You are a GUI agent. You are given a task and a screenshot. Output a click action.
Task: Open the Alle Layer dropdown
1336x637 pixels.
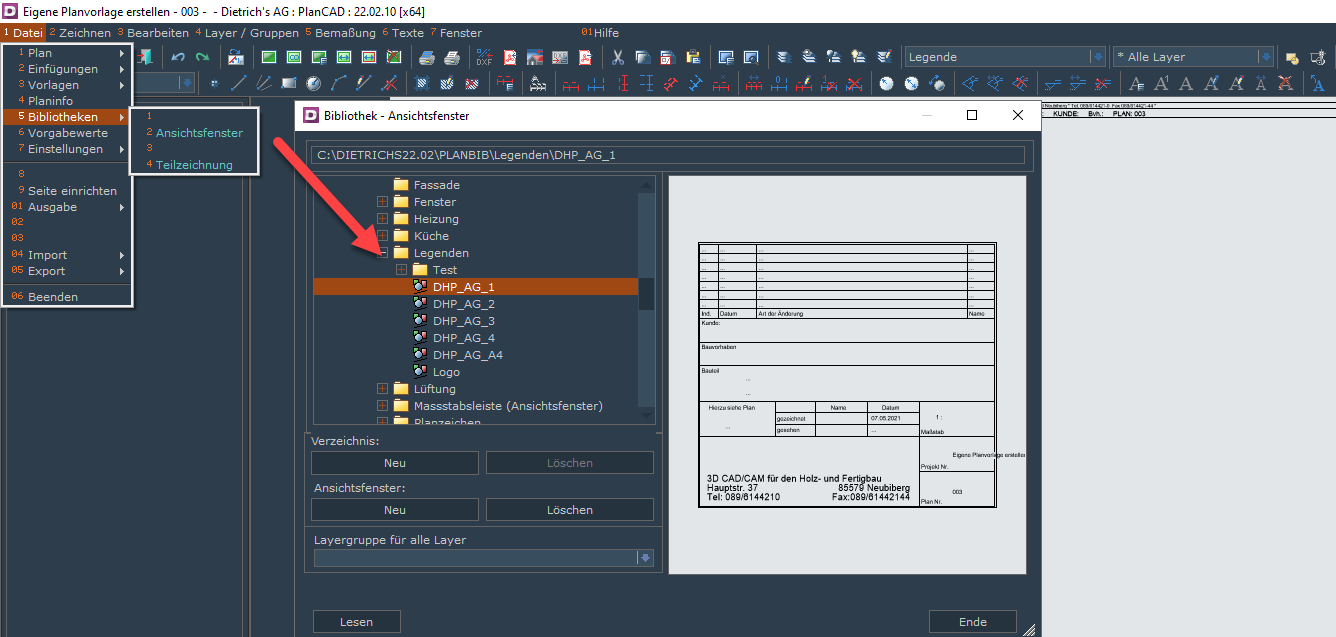(1265, 57)
